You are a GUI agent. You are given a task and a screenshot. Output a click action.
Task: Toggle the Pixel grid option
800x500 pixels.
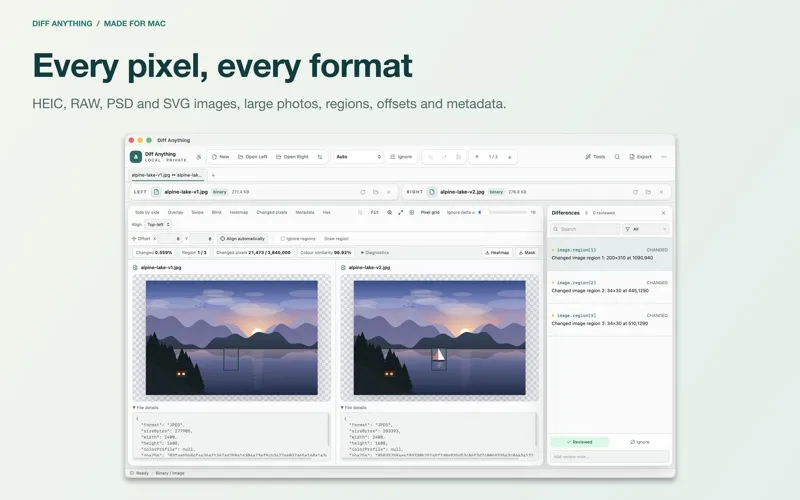pyautogui.click(x=430, y=212)
